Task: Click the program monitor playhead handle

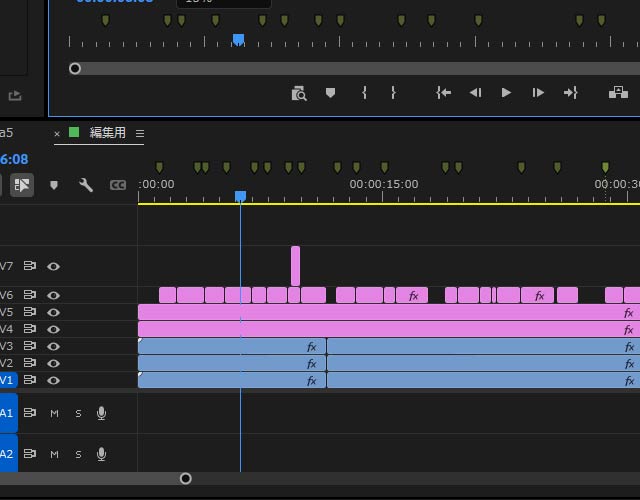Action: [238, 40]
